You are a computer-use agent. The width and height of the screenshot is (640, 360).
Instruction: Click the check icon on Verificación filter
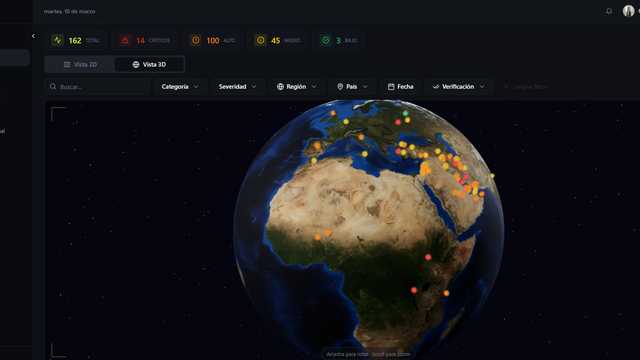436,87
